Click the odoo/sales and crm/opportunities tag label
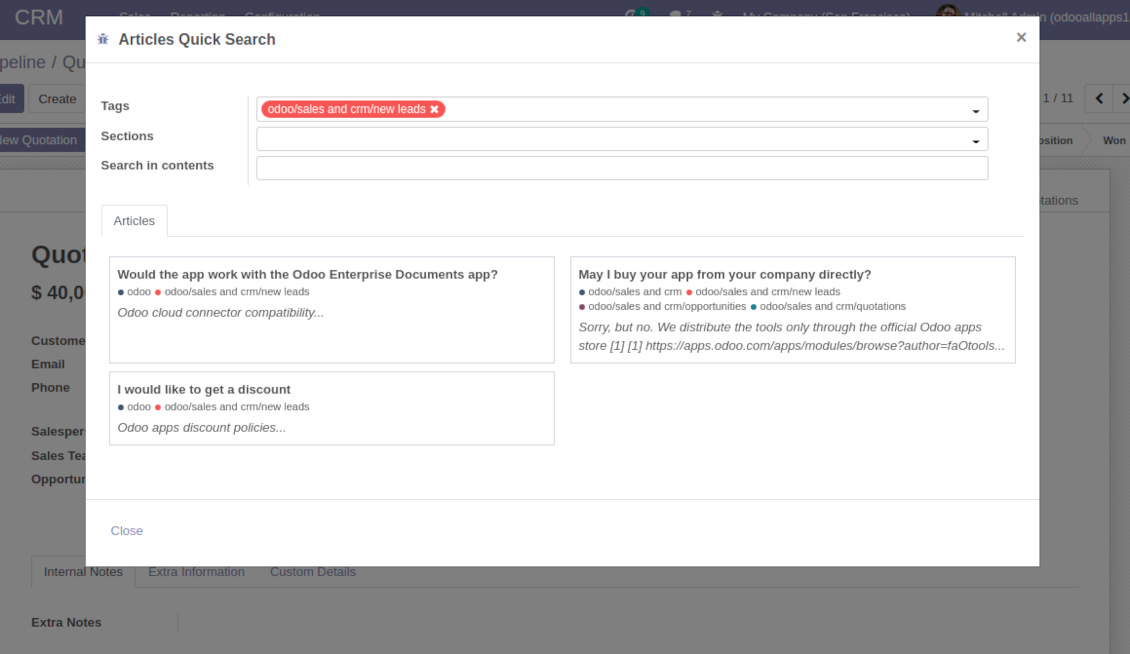This screenshot has height=654, width=1130. 667,306
